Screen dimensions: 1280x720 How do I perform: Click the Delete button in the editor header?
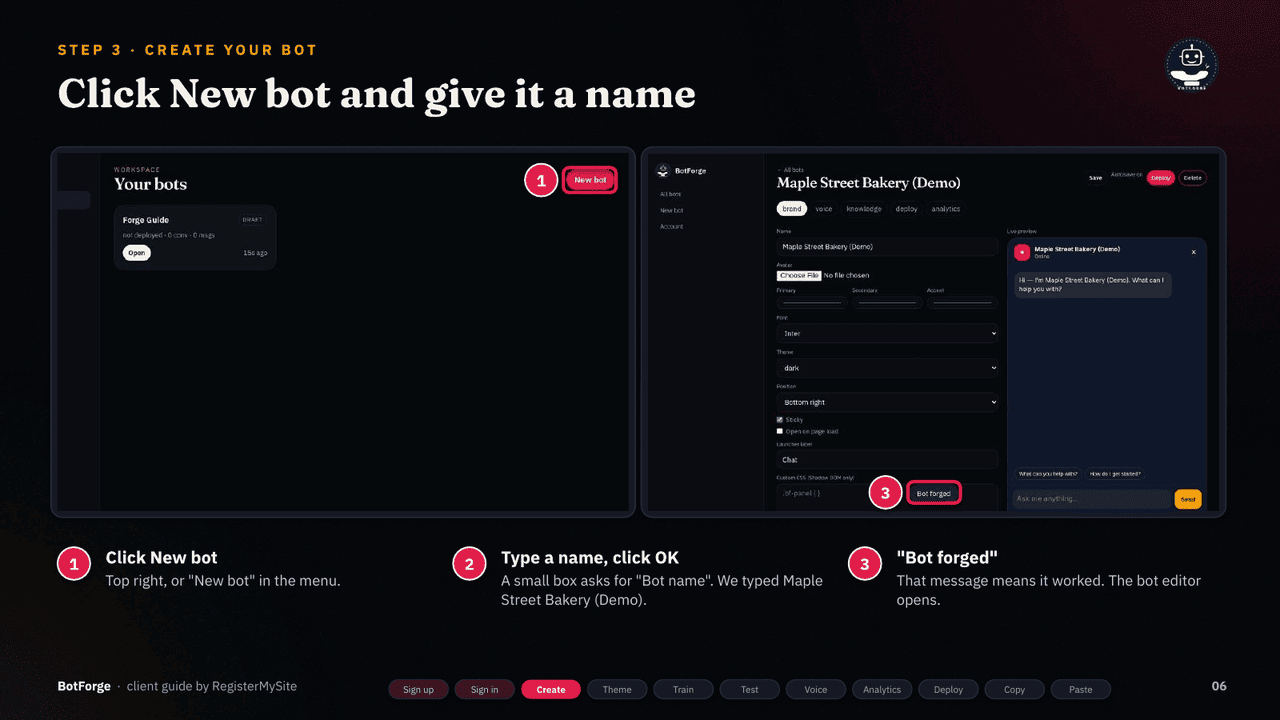click(1192, 178)
